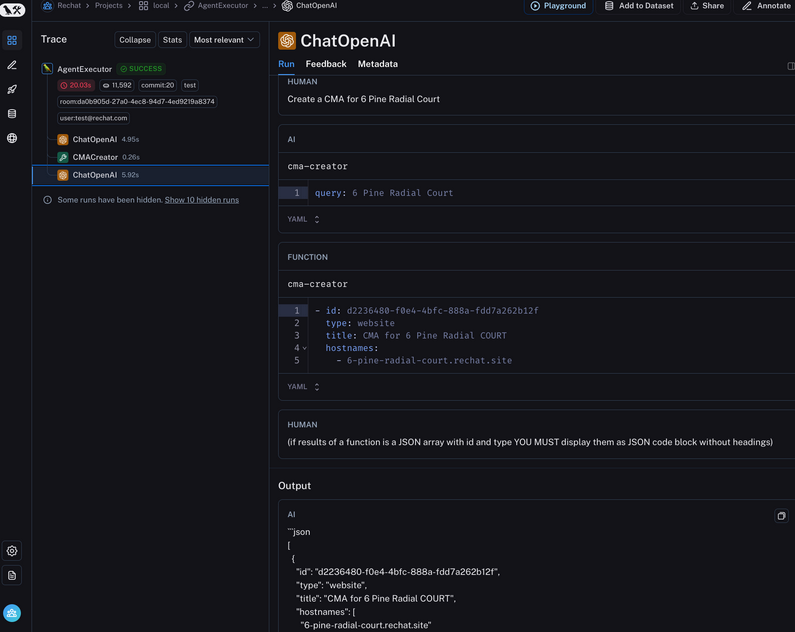This screenshot has width=795, height=632.
Task: Click the Share button
Action: 707,6
